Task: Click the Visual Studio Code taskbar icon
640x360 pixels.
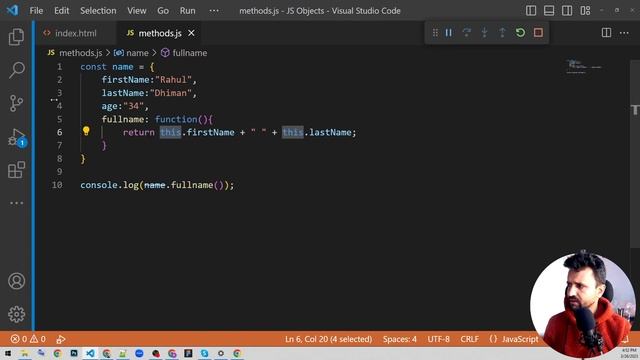Action: pos(90,353)
